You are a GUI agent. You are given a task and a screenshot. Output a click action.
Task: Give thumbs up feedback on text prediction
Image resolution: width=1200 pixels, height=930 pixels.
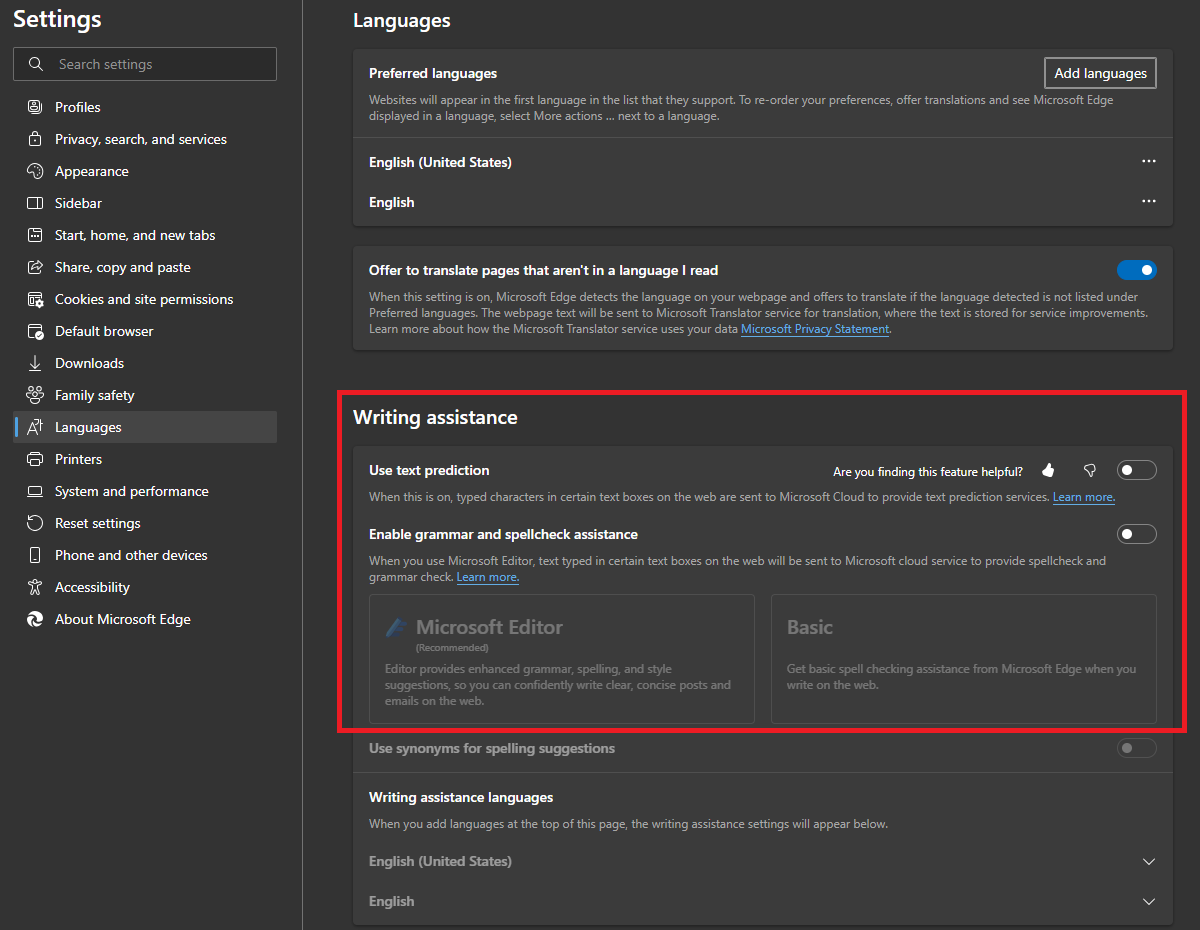pyautogui.click(x=1048, y=470)
